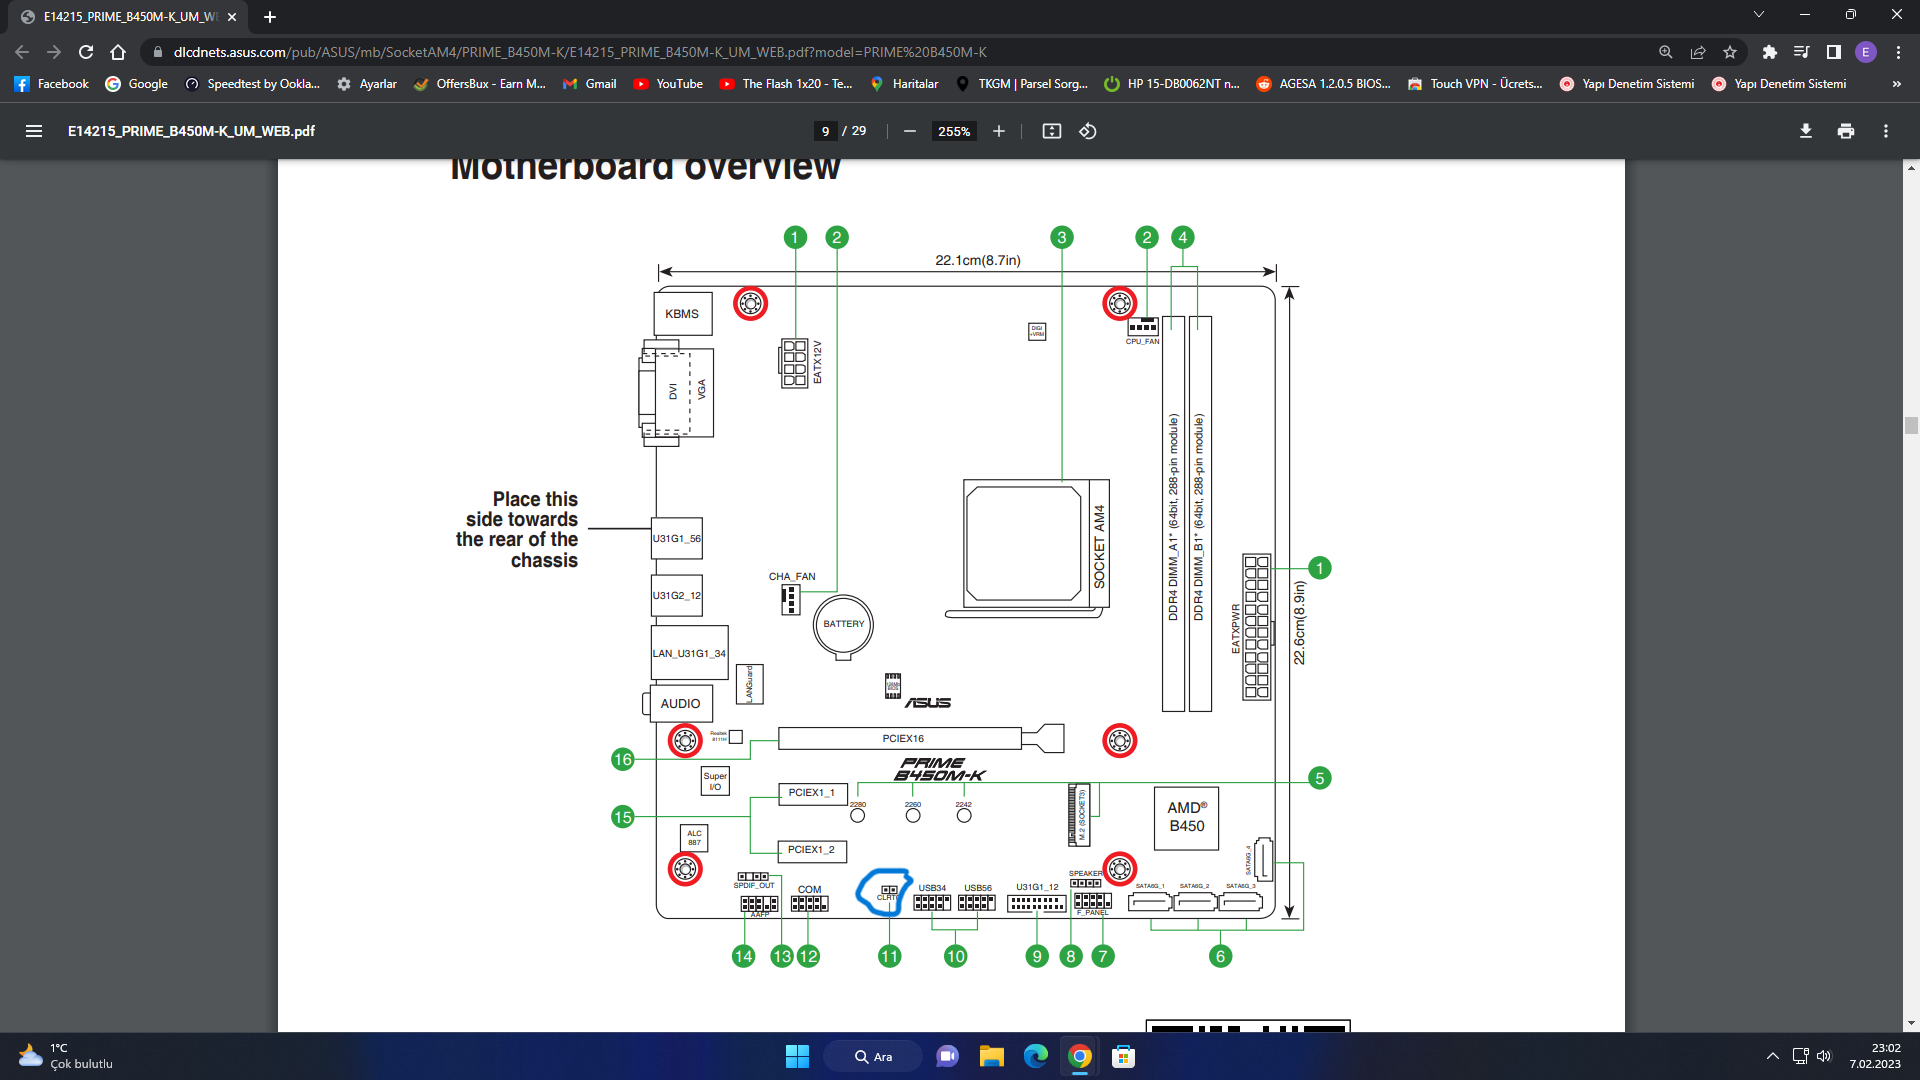Click the PDF zoom in plus button
The width and height of the screenshot is (1920, 1080).
[x=998, y=131]
